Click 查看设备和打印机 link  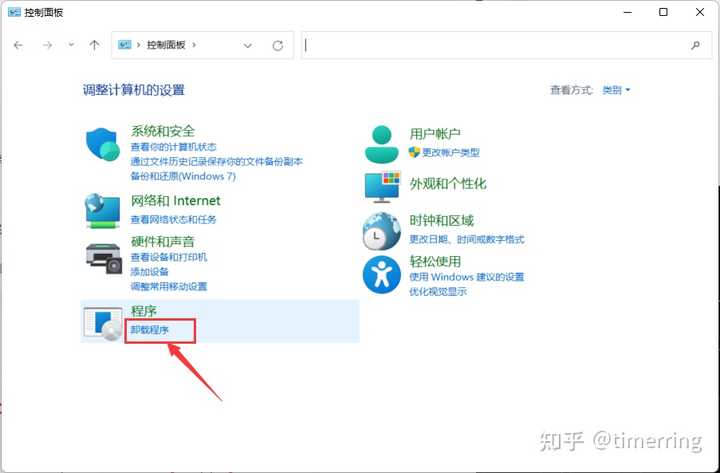coord(169,257)
